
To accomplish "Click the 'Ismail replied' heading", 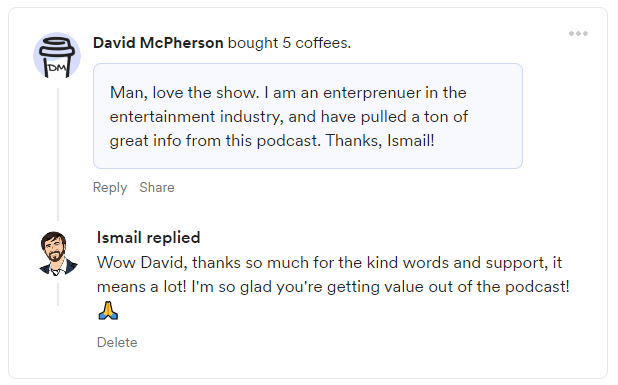I will pyautogui.click(x=149, y=238).
